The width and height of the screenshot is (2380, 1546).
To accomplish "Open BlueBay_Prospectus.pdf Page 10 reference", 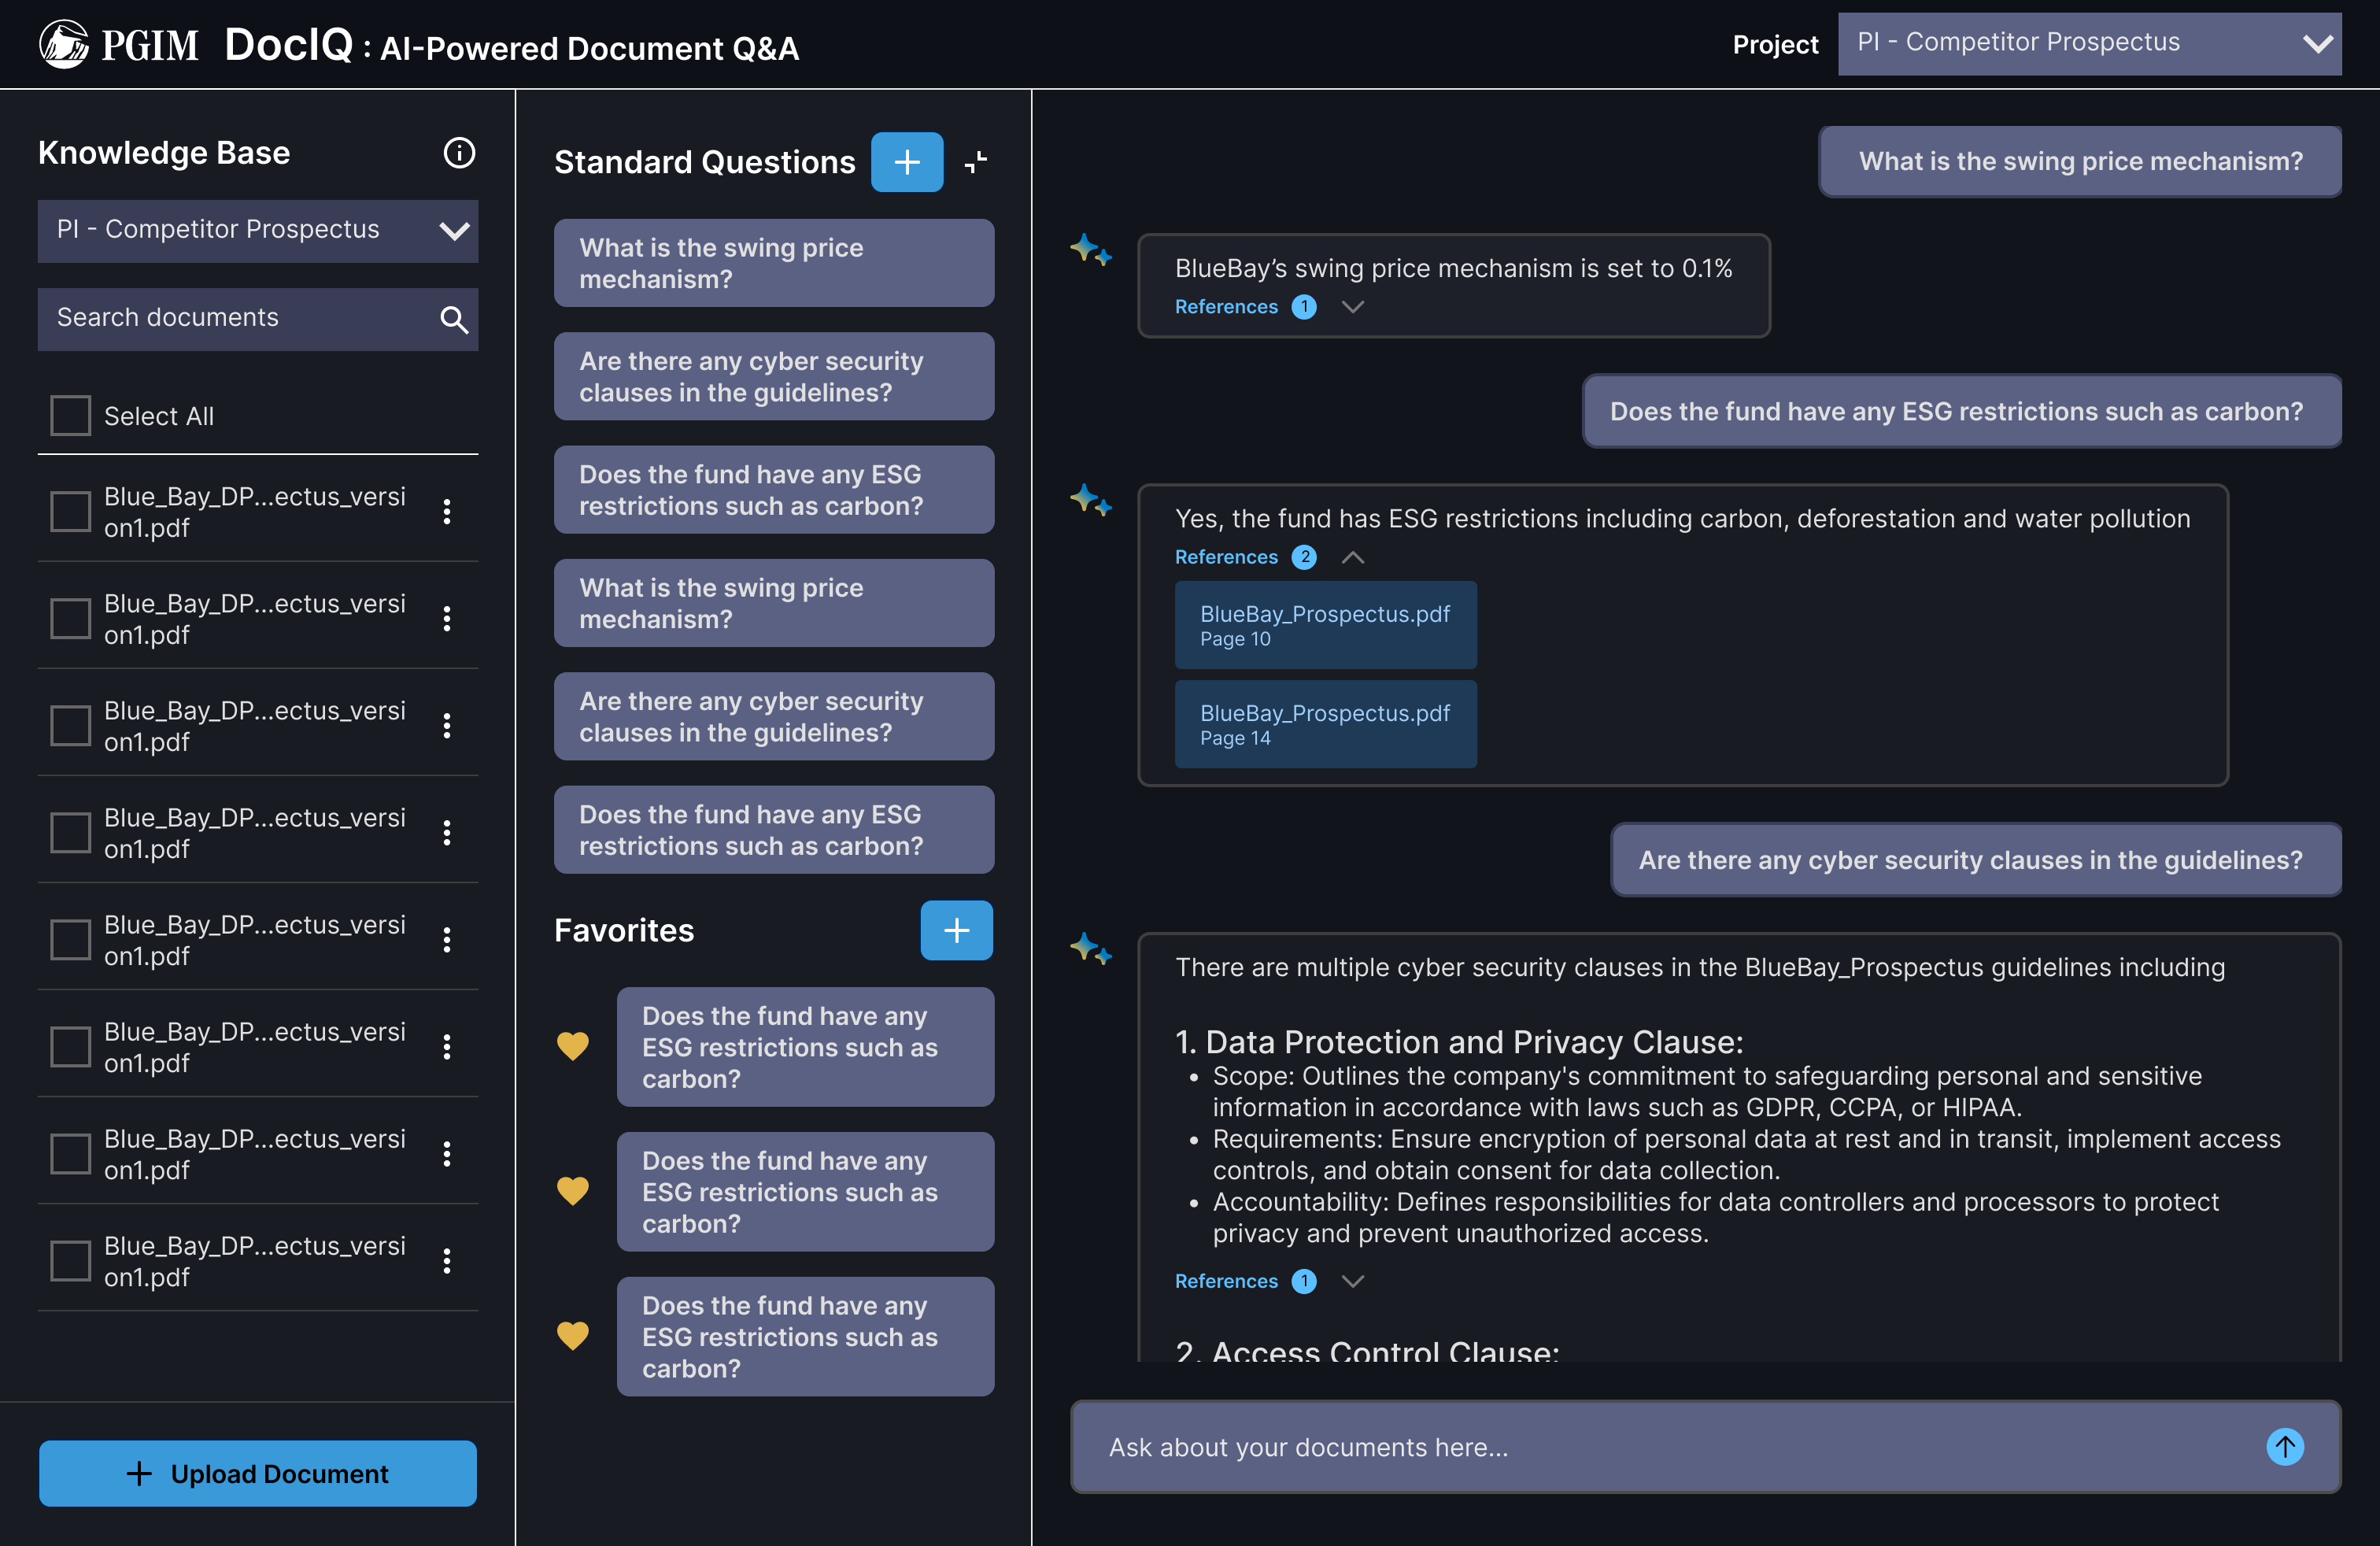I will pos(1325,625).
